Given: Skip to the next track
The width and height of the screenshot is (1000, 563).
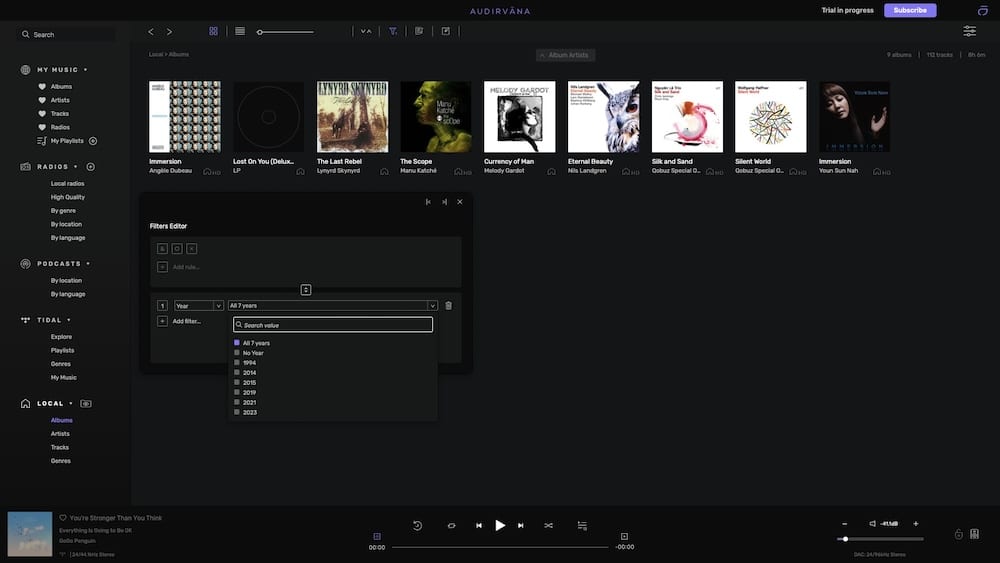Looking at the screenshot, I should pyautogui.click(x=520, y=525).
